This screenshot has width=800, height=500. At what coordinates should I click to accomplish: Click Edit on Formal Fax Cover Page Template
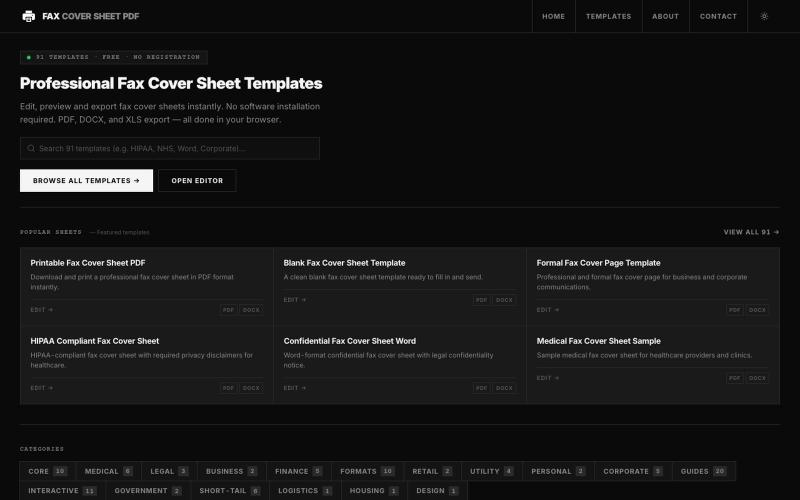pos(547,310)
